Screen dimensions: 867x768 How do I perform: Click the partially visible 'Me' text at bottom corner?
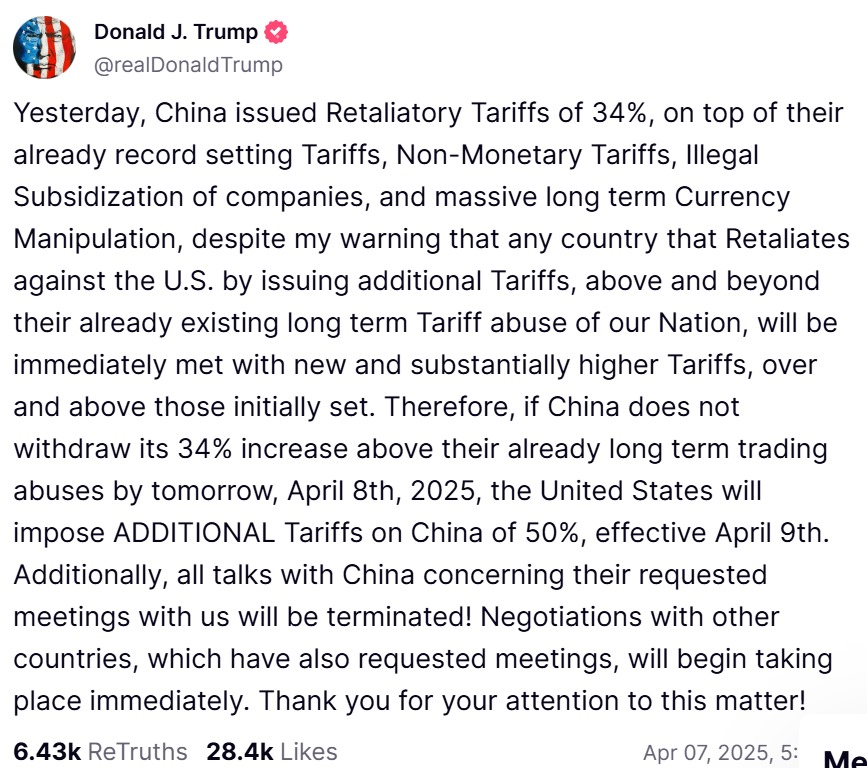(x=845, y=759)
